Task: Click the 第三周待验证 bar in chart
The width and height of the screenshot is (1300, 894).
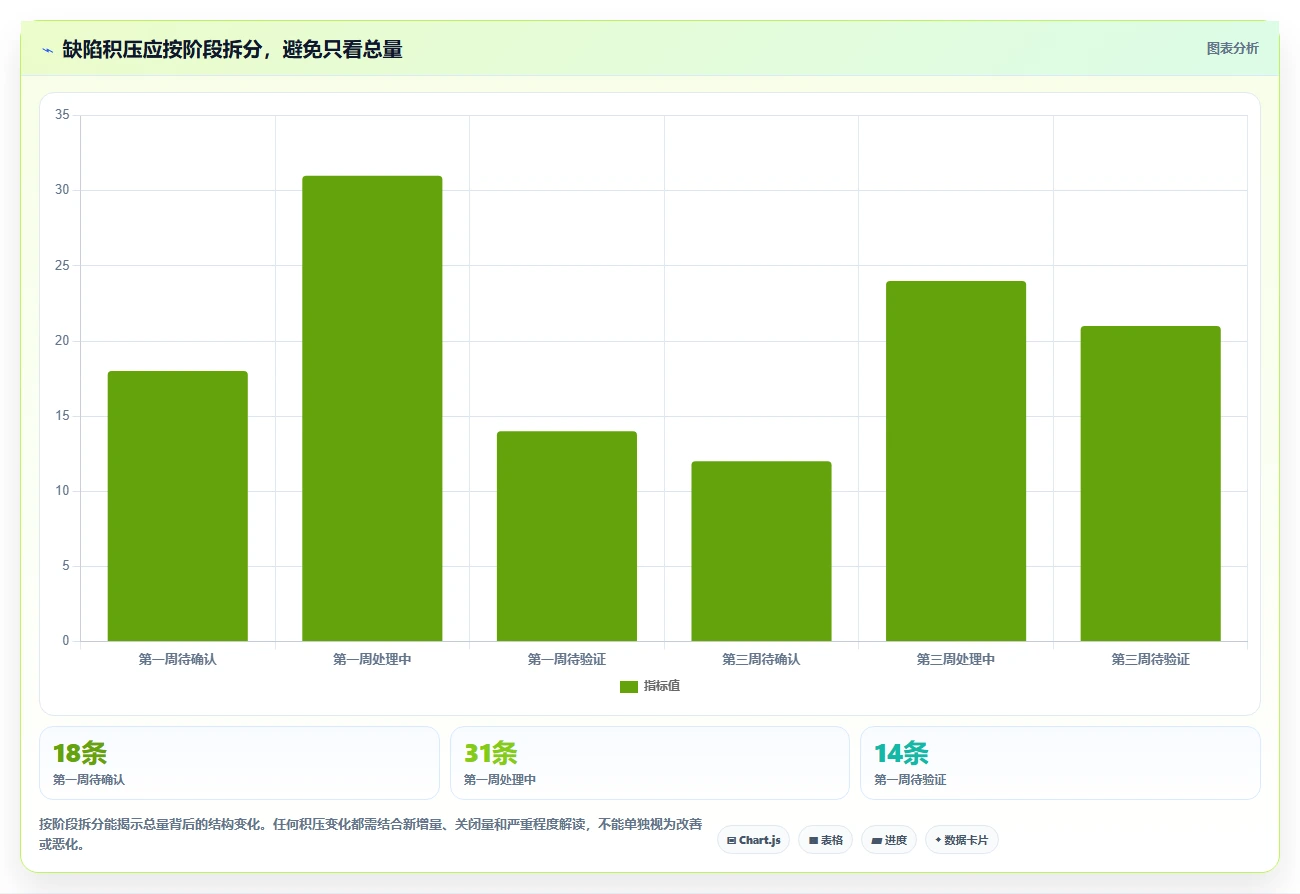Action: point(1150,483)
